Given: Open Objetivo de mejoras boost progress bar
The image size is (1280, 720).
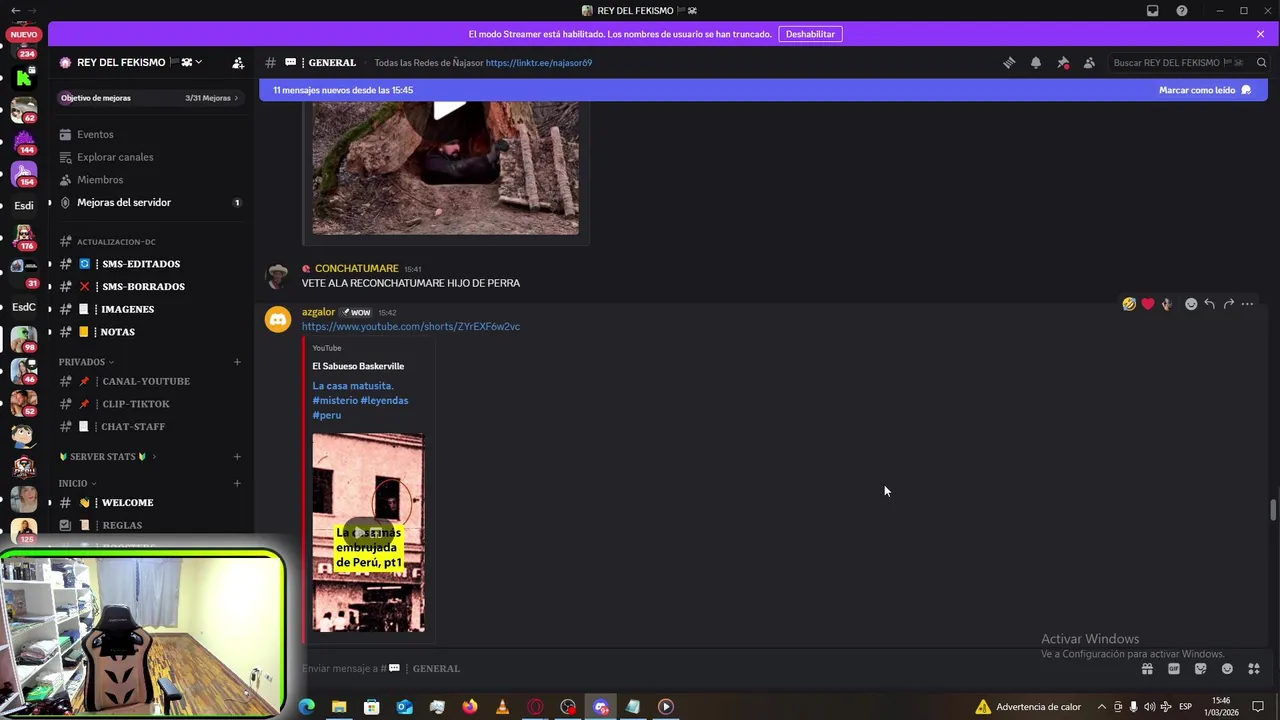Looking at the screenshot, I should 150,98.
